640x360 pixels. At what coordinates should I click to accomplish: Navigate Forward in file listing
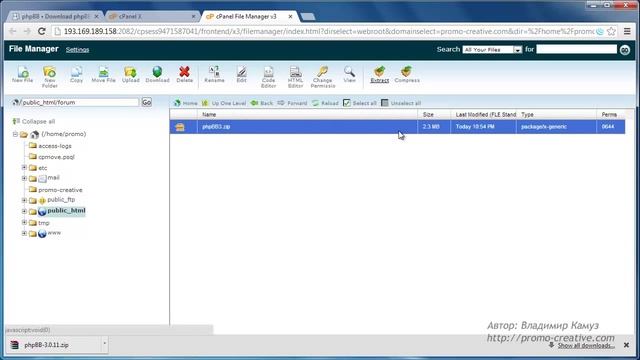pyautogui.click(x=292, y=103)
